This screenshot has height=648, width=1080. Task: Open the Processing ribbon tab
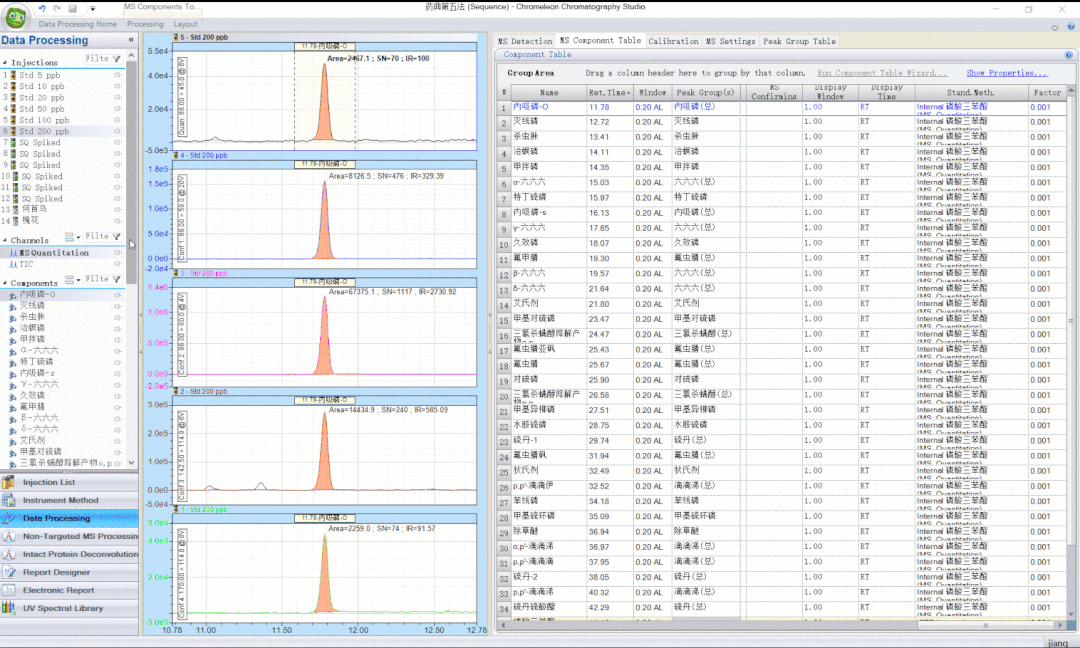145,24
